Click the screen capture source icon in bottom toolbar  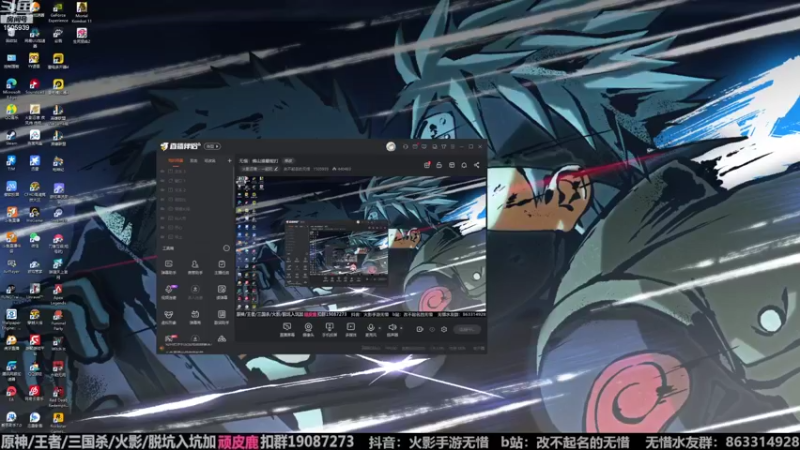287,329
